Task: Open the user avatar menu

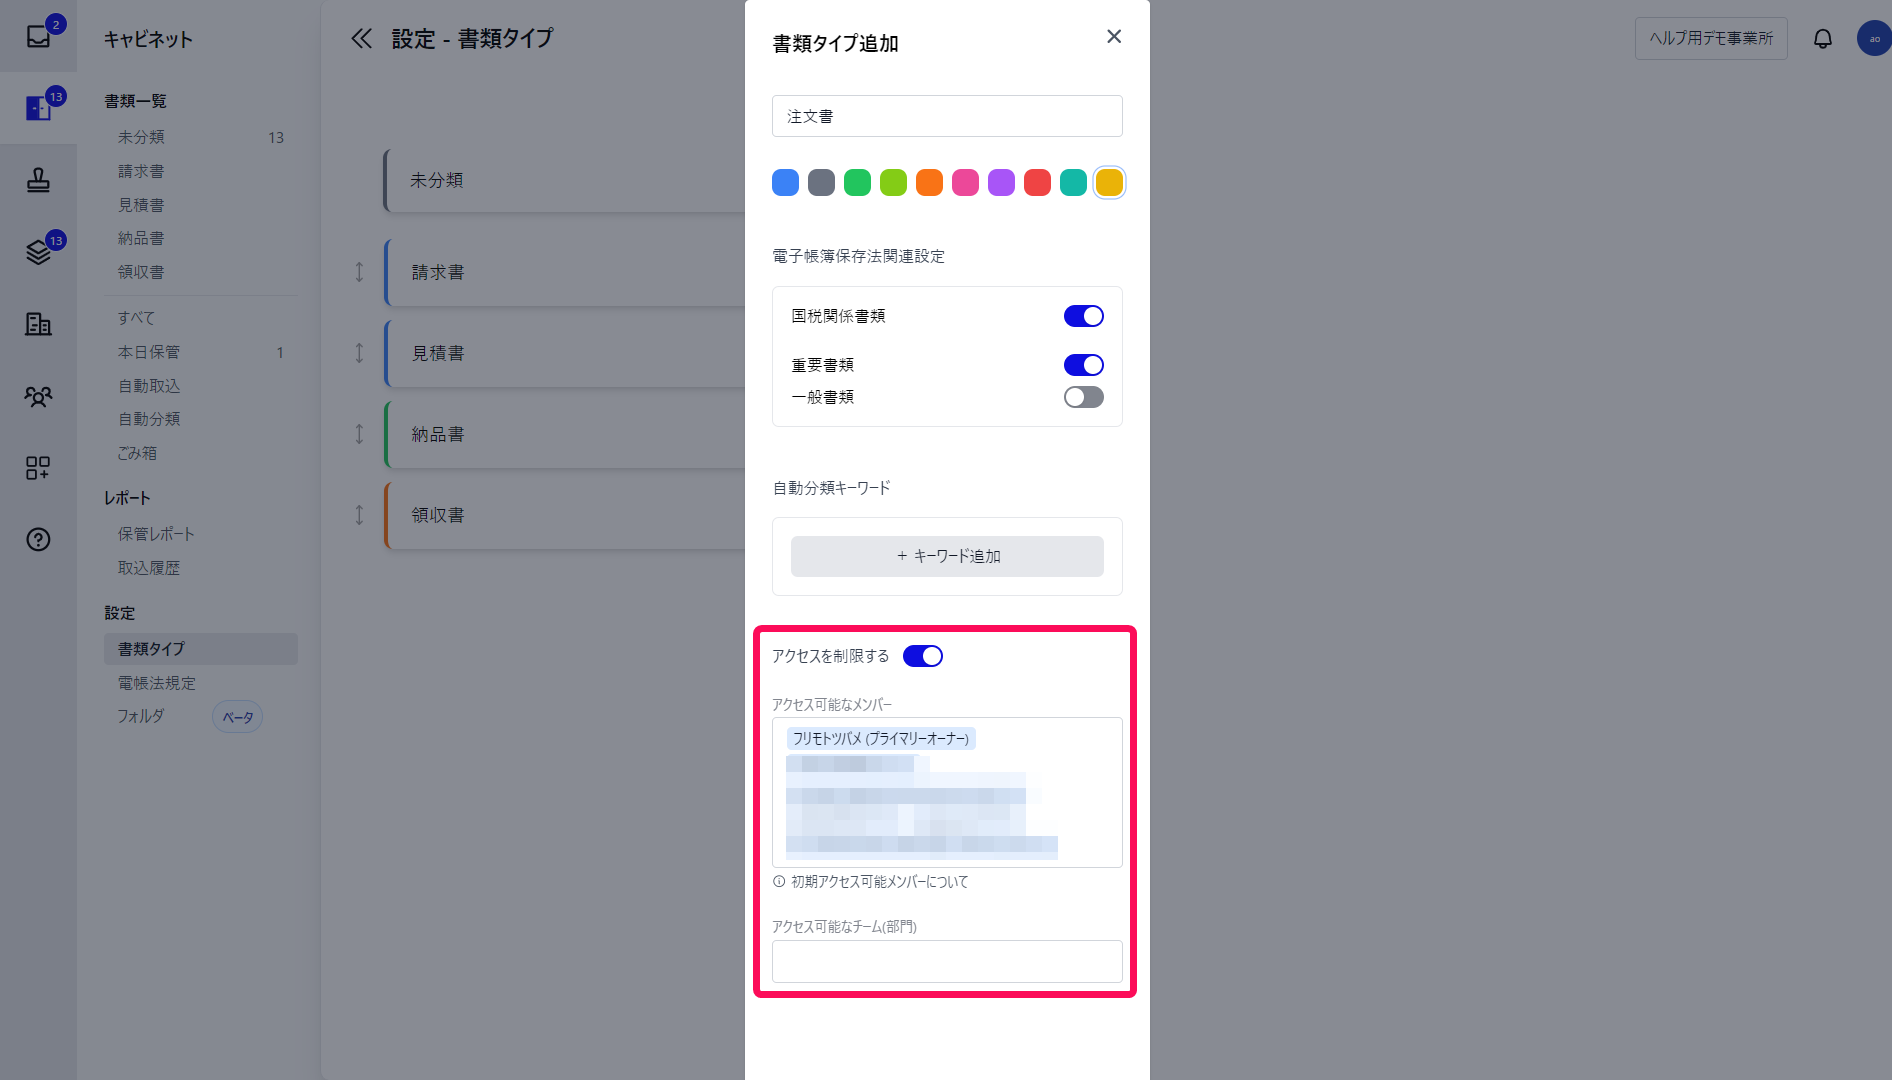Action: pos(1874,38)
